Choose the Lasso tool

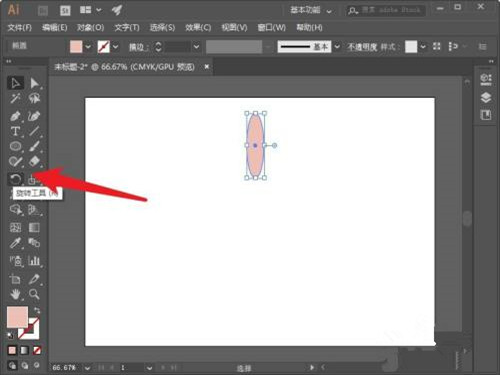34,98
